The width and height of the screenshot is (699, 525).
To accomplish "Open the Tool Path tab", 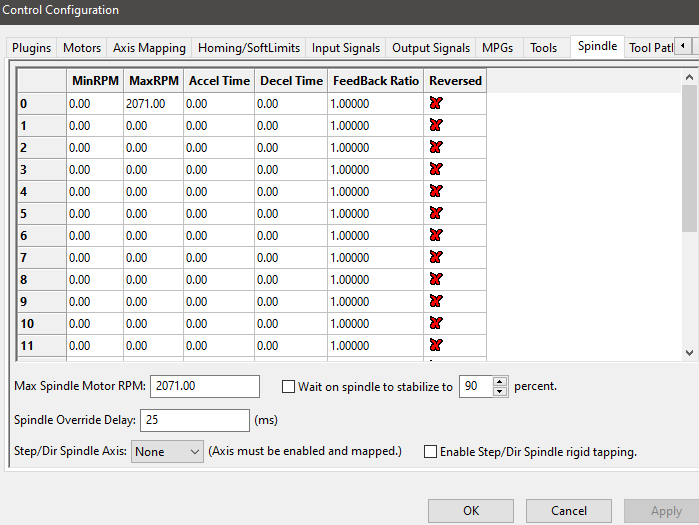I will [x=651, y=48].
